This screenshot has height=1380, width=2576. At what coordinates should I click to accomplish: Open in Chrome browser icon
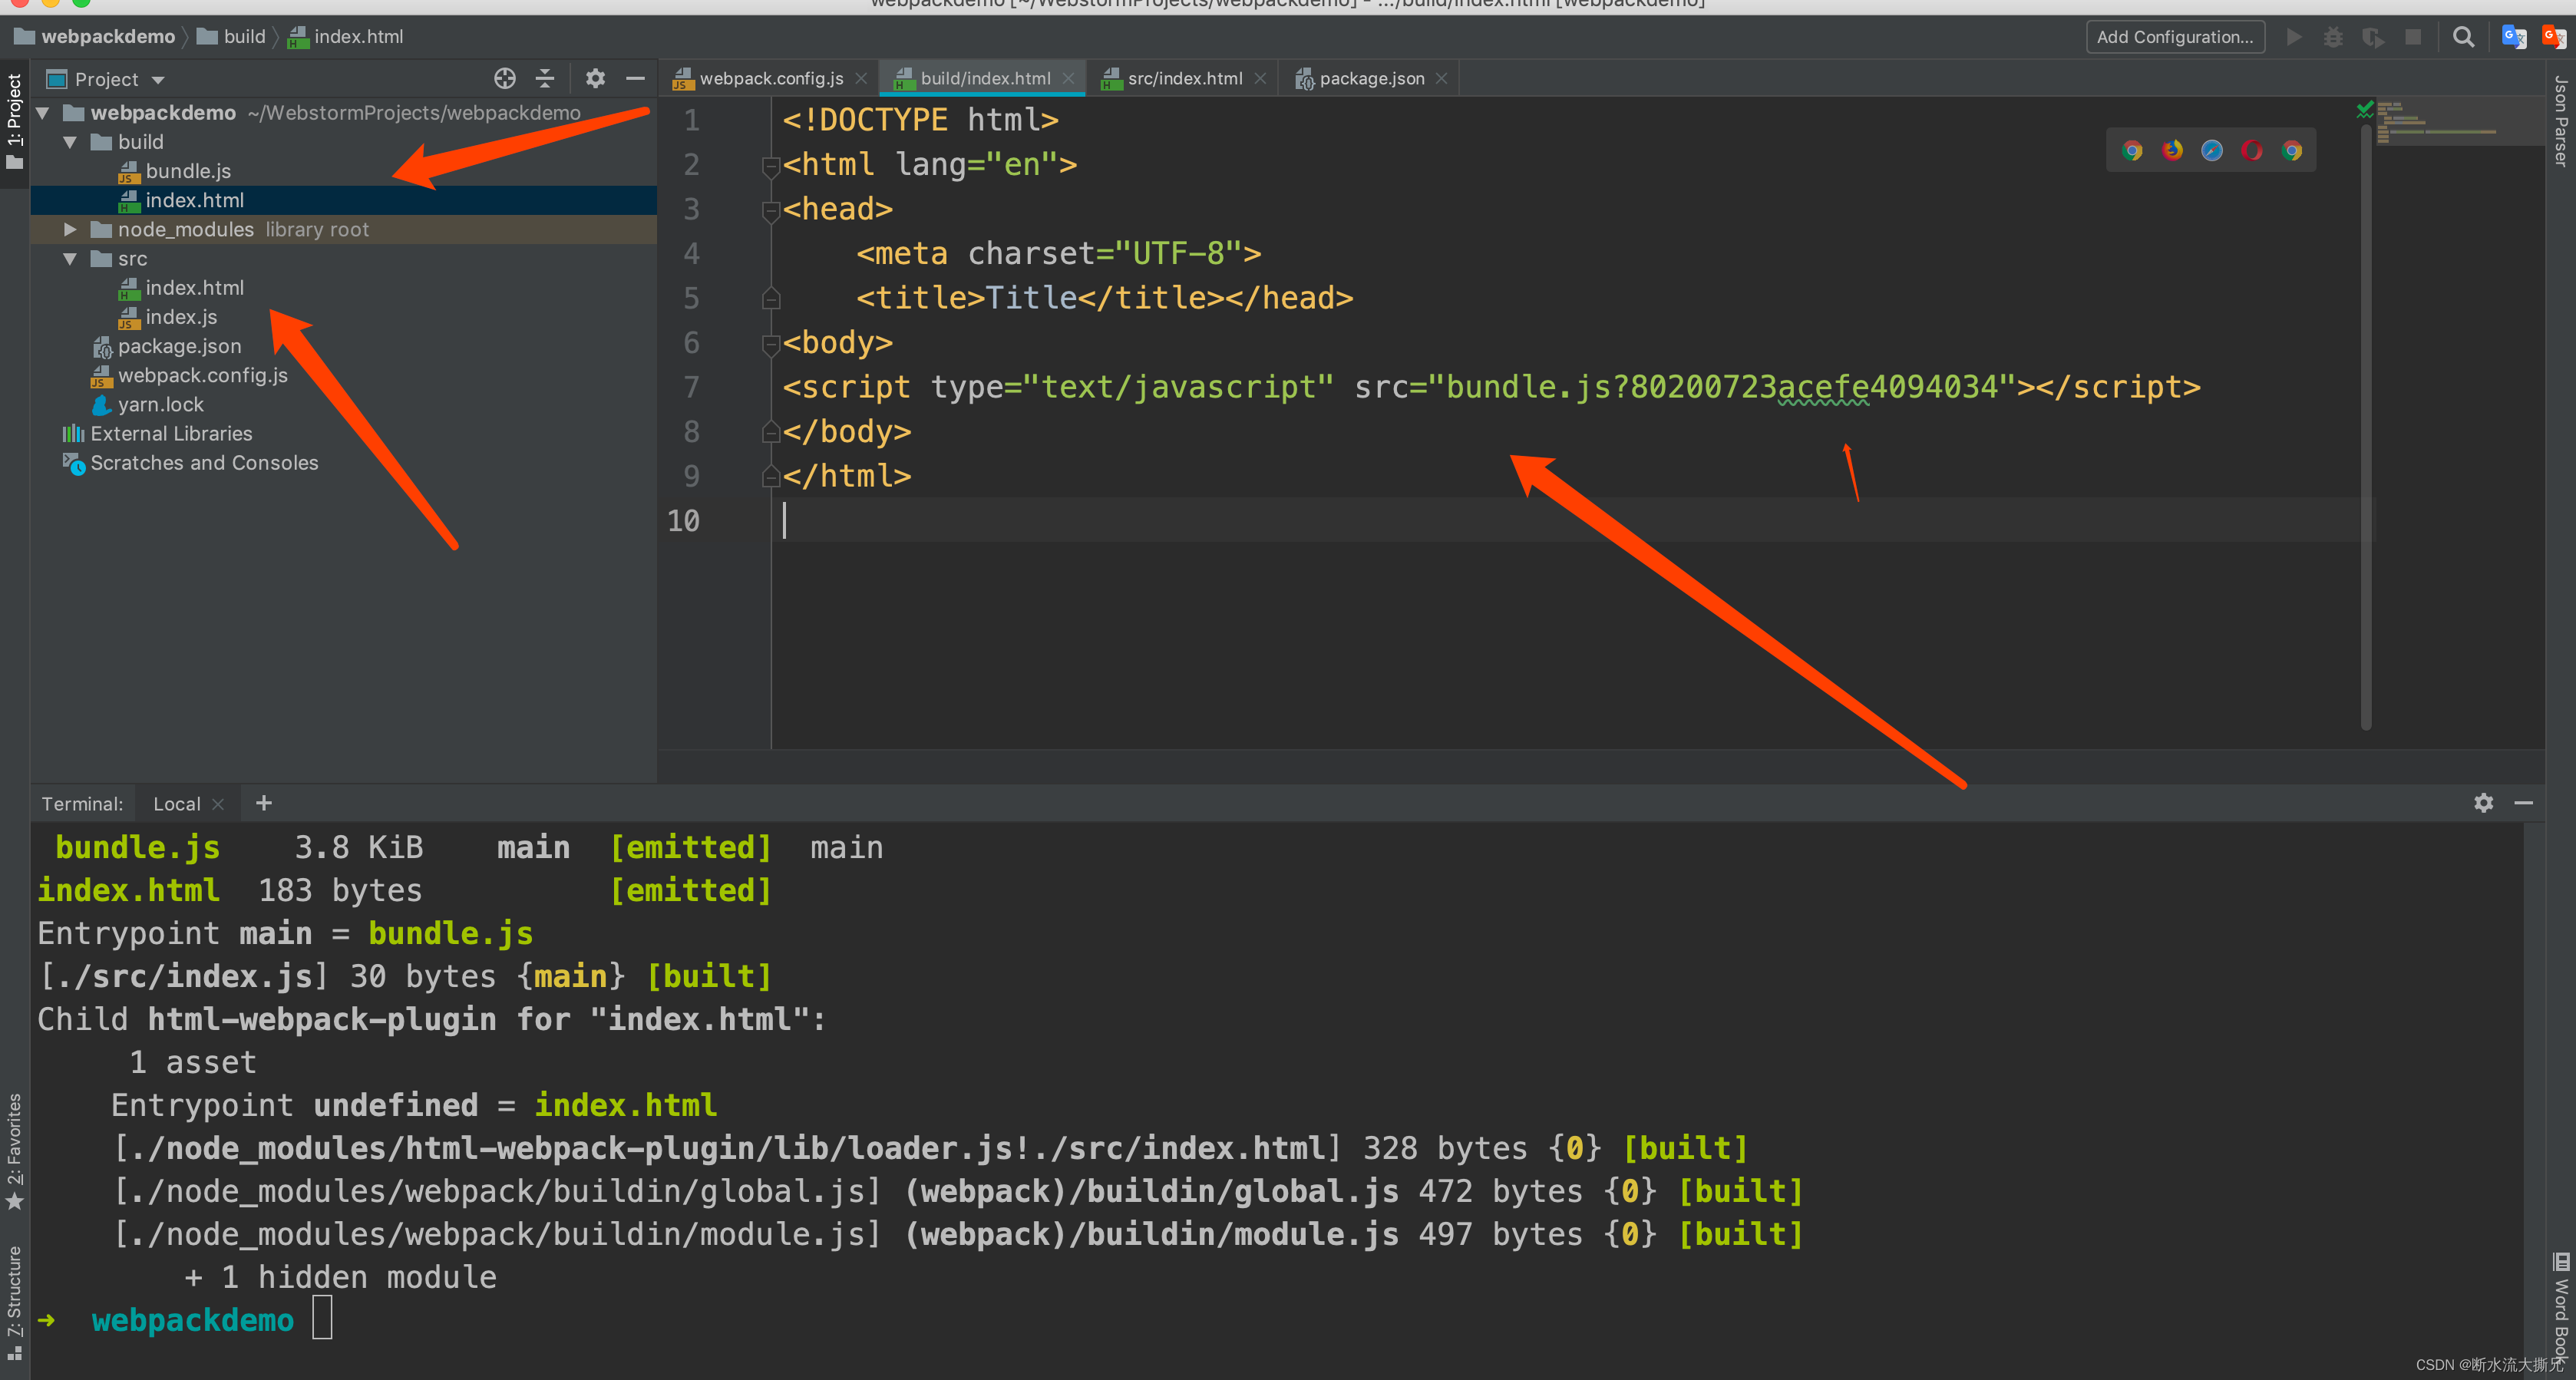coord(2132,150)
